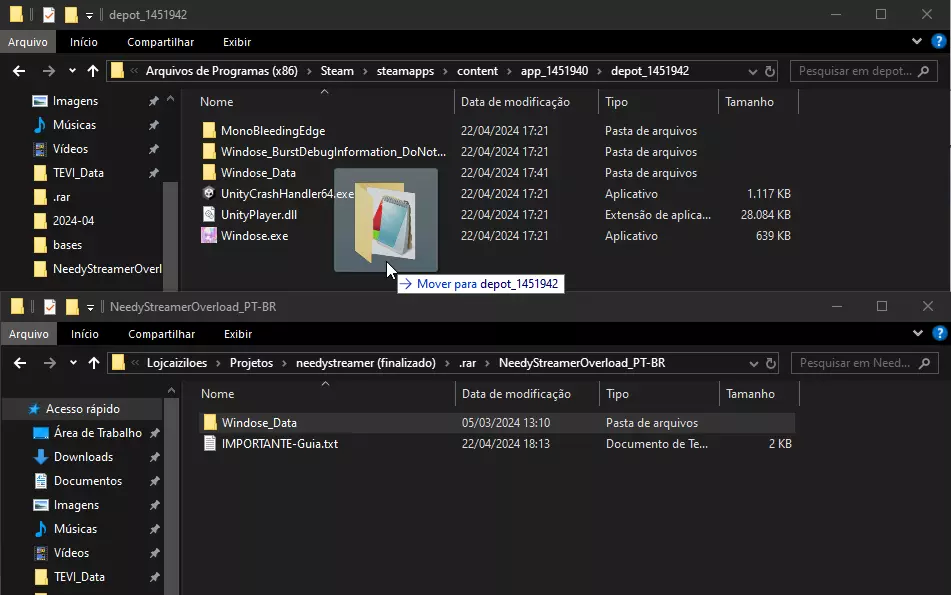951x595 pixels.
Task: Click Steam in depot_1451942 address path
Action: (x=337, y=71)
